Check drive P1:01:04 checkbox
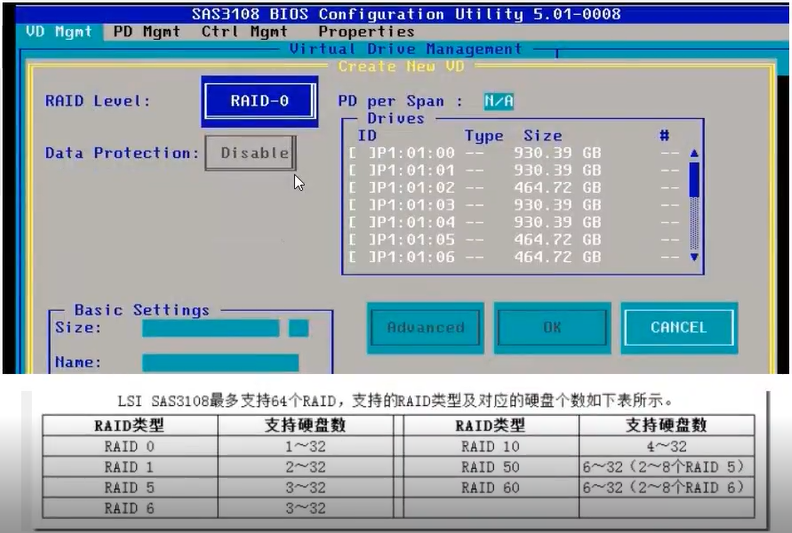The width and height of the screenshot is (792, 533). 361,222
